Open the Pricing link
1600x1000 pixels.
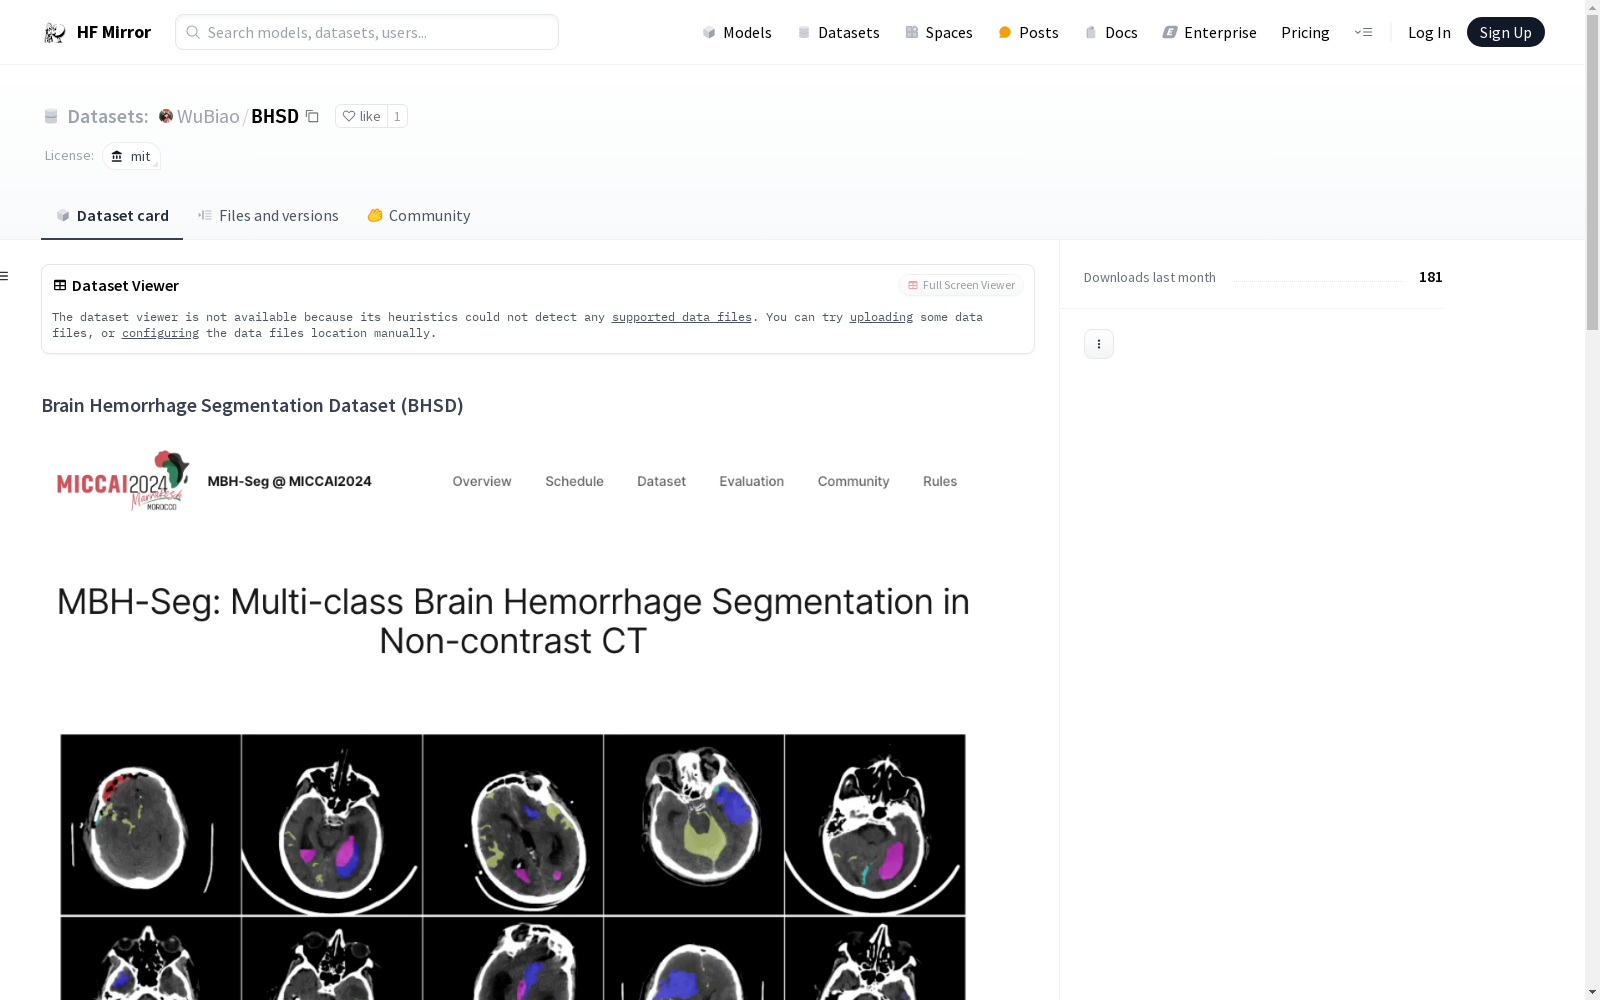(1305, 32)
